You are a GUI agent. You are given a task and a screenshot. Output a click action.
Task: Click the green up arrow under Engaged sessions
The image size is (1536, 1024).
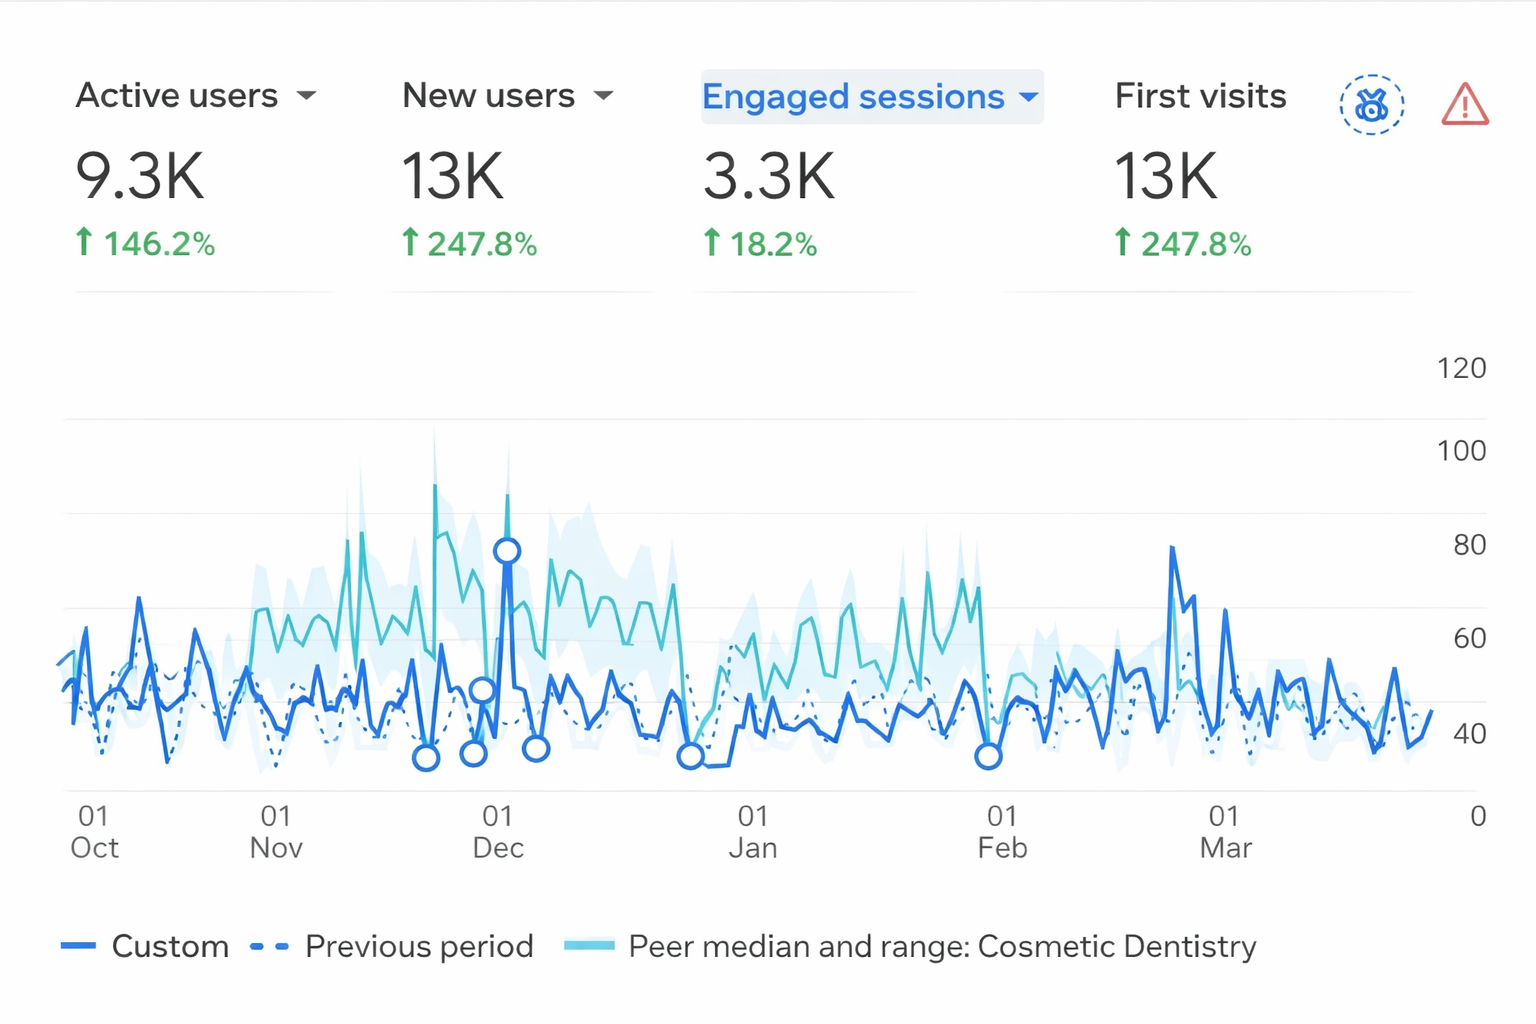(x=711, y=242)
